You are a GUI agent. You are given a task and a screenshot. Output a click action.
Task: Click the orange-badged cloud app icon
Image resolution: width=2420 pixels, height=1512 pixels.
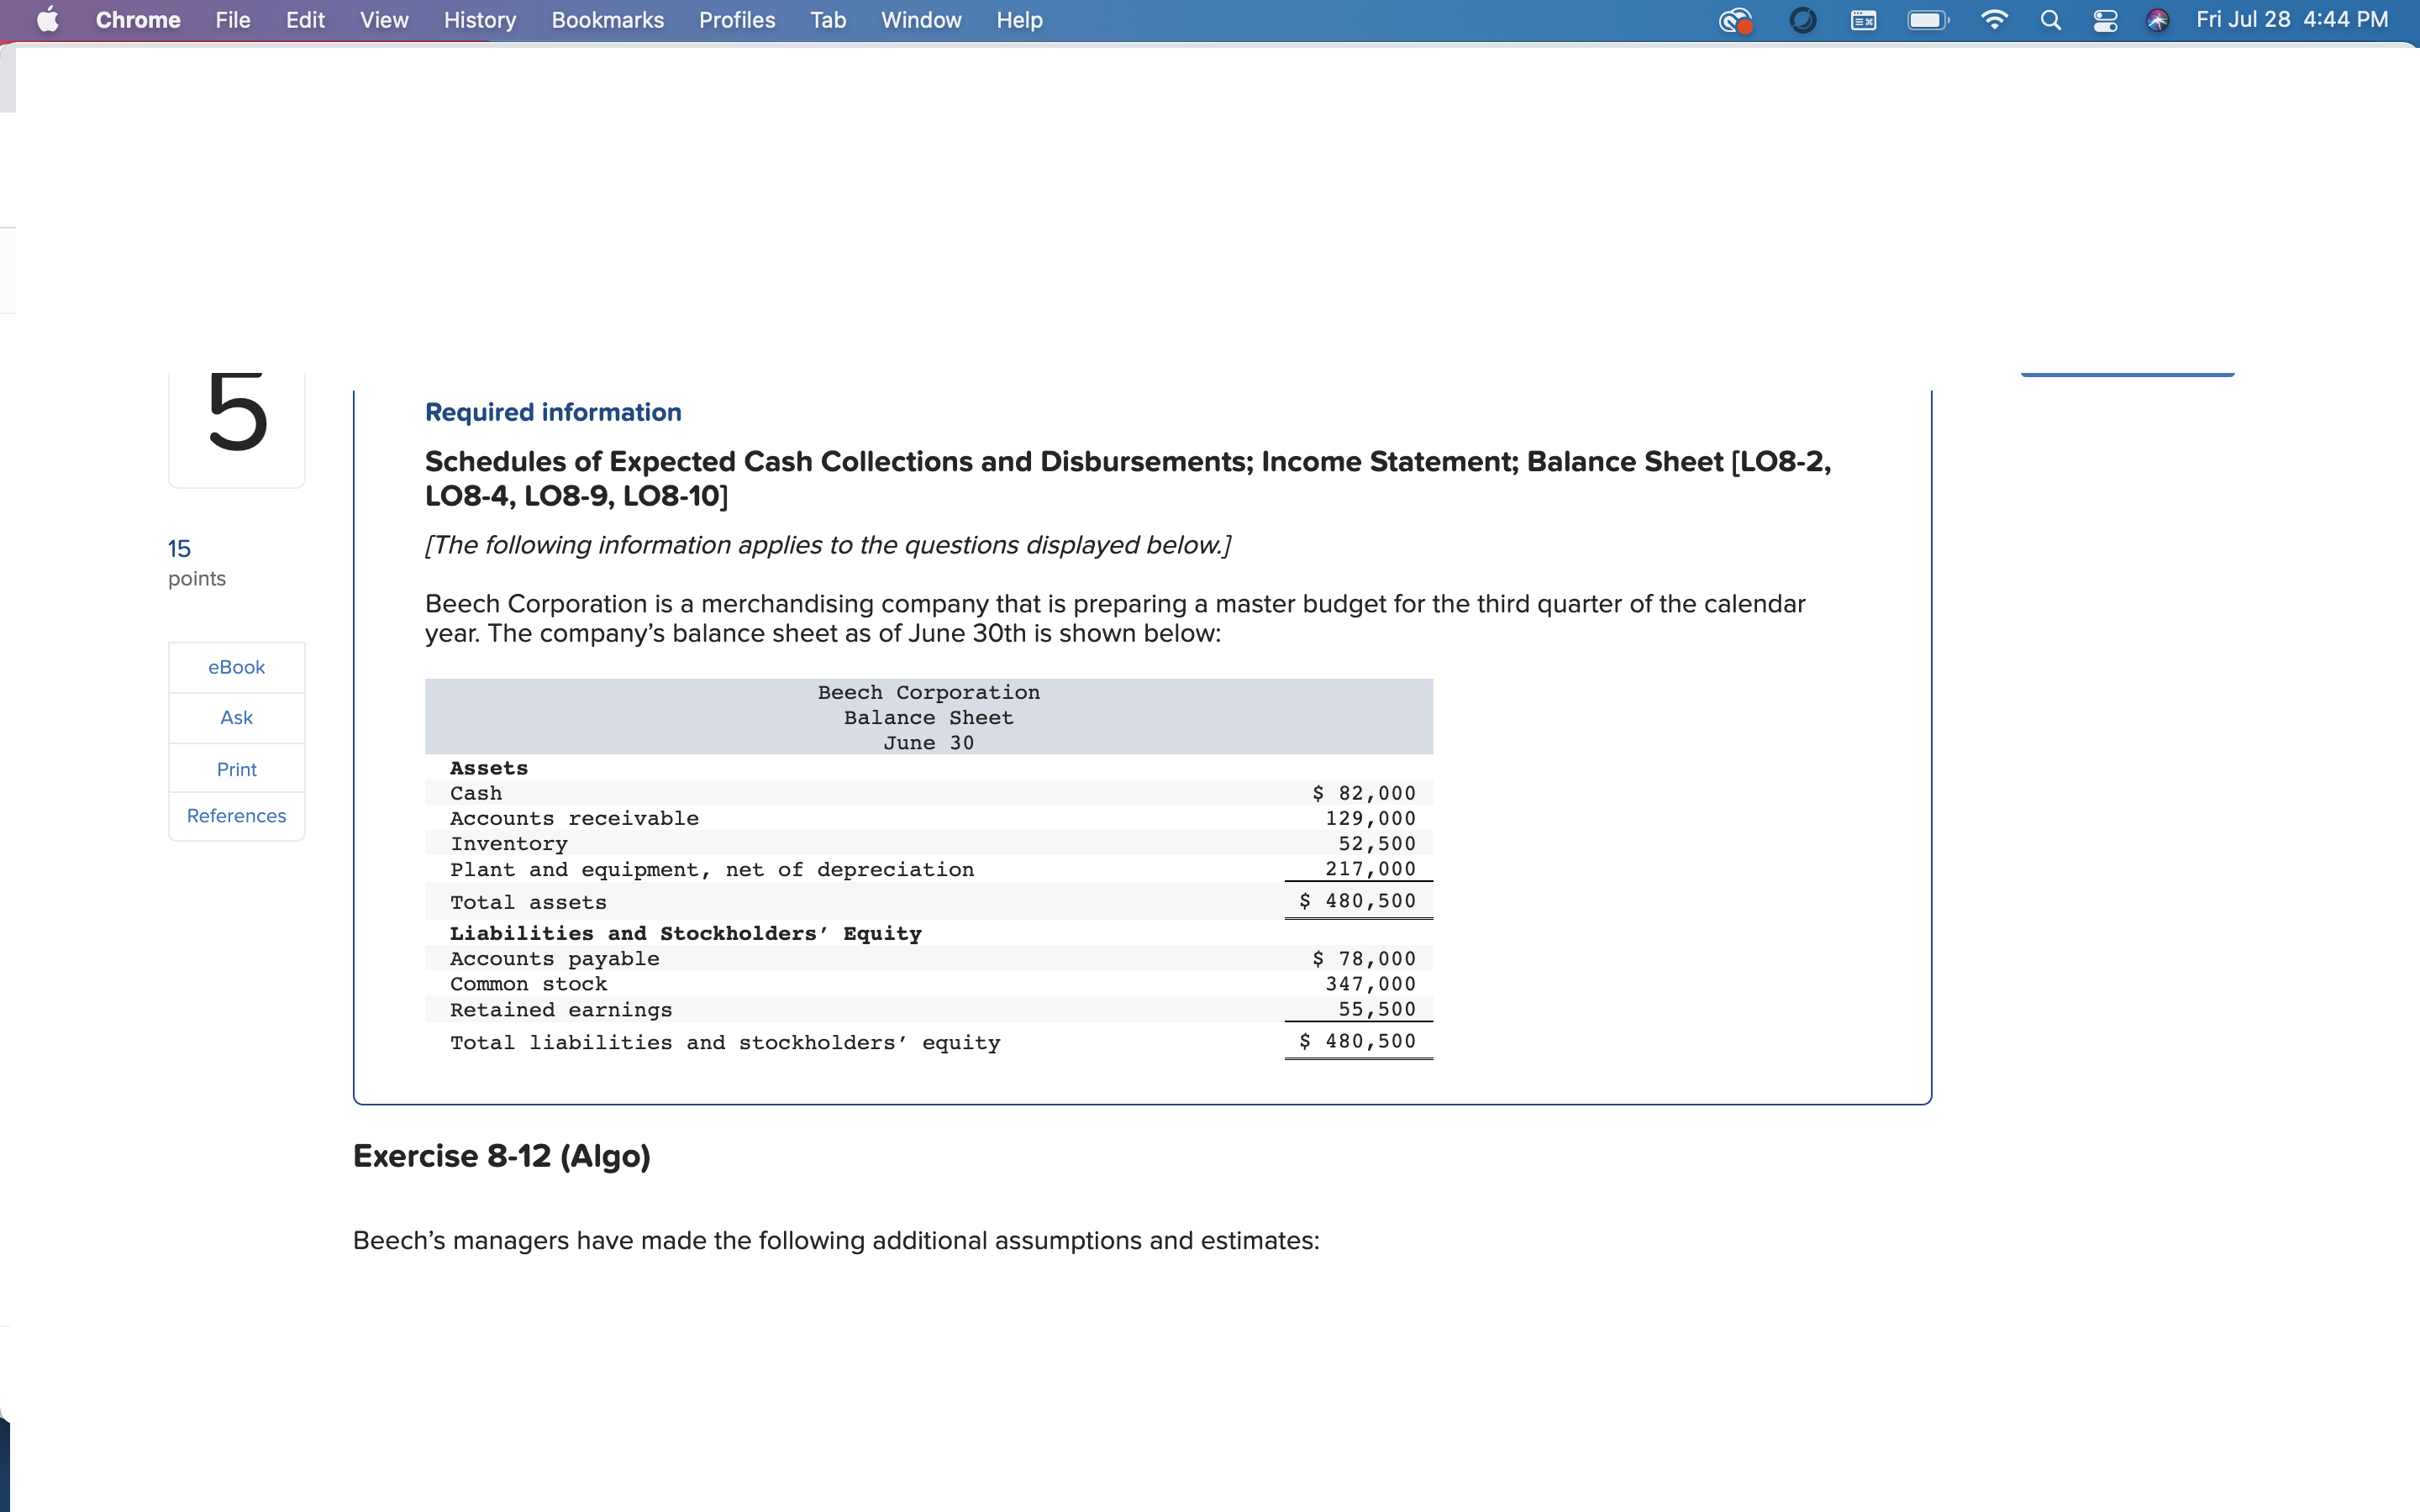1735,20
